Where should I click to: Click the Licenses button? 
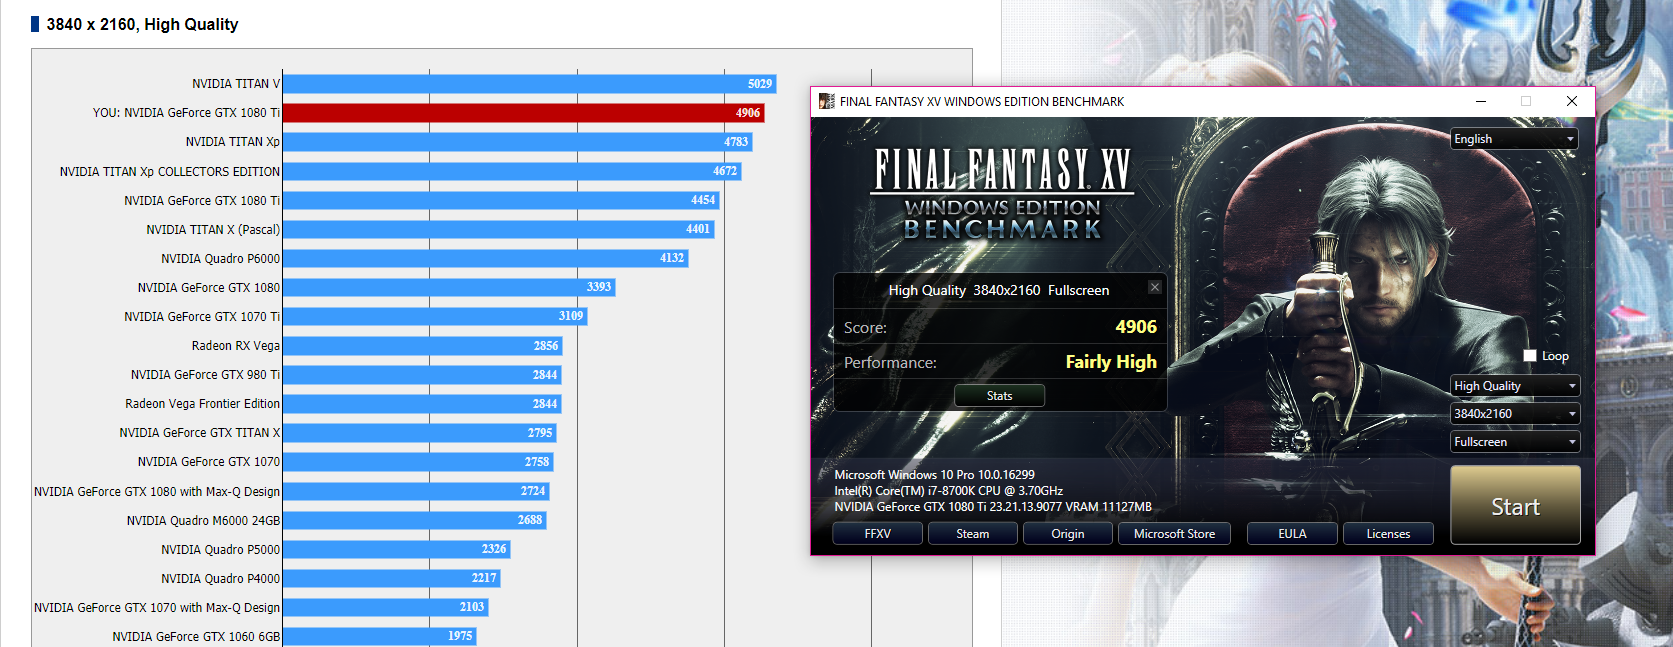coord(1389,534)
